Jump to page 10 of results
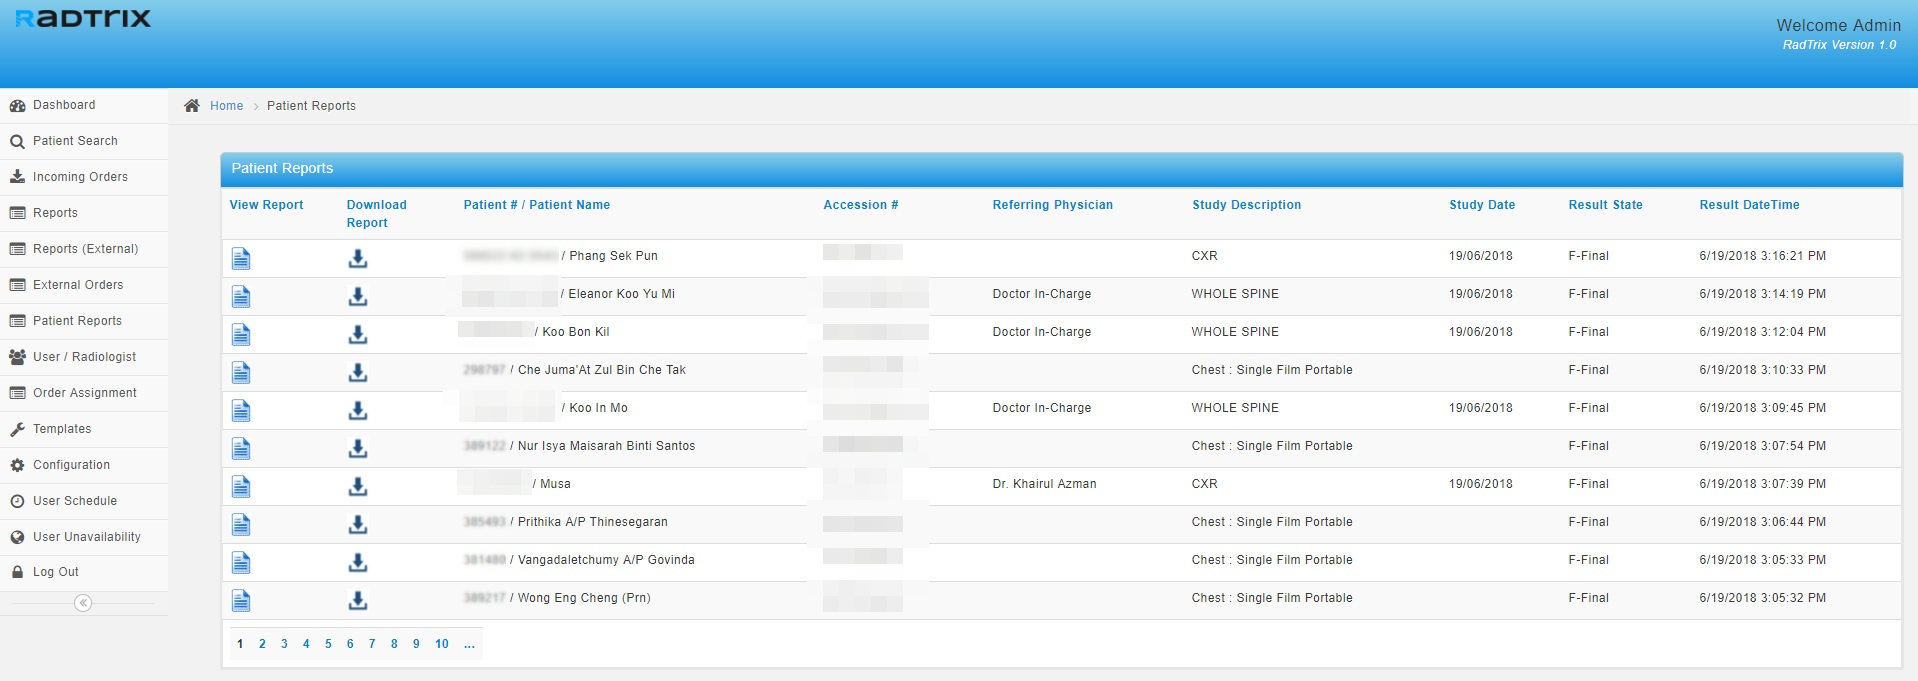 click(x=441, y=644)
